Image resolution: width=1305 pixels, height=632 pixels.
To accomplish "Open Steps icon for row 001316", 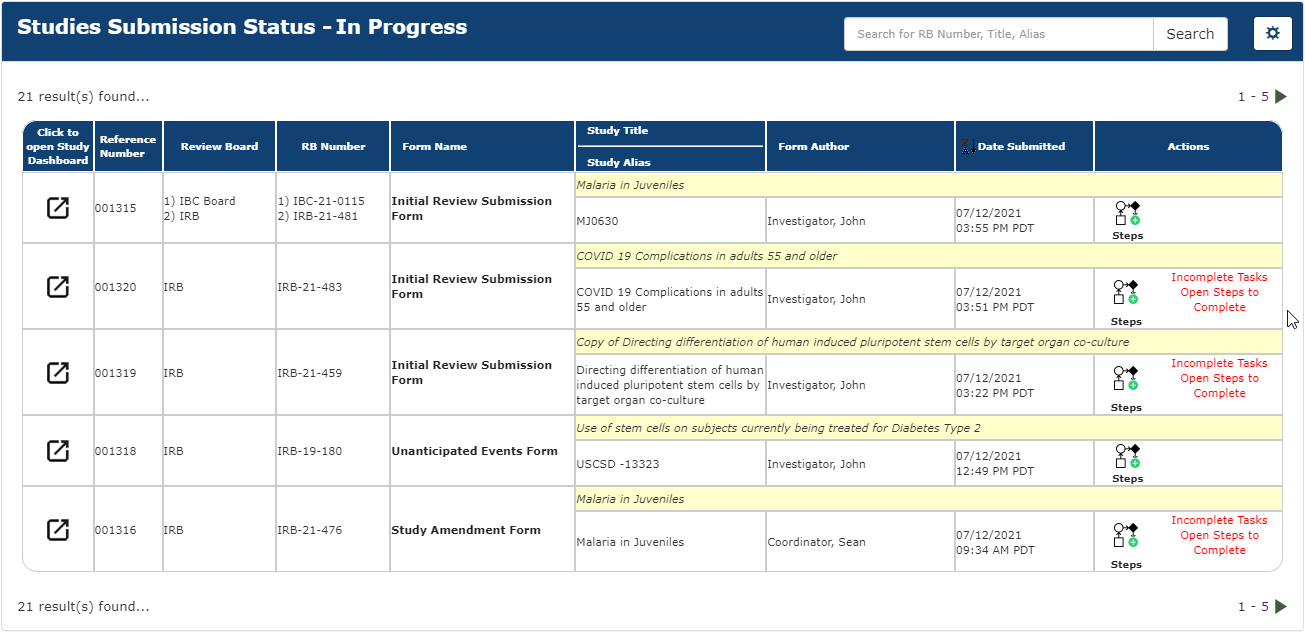I will (1127, 535).
